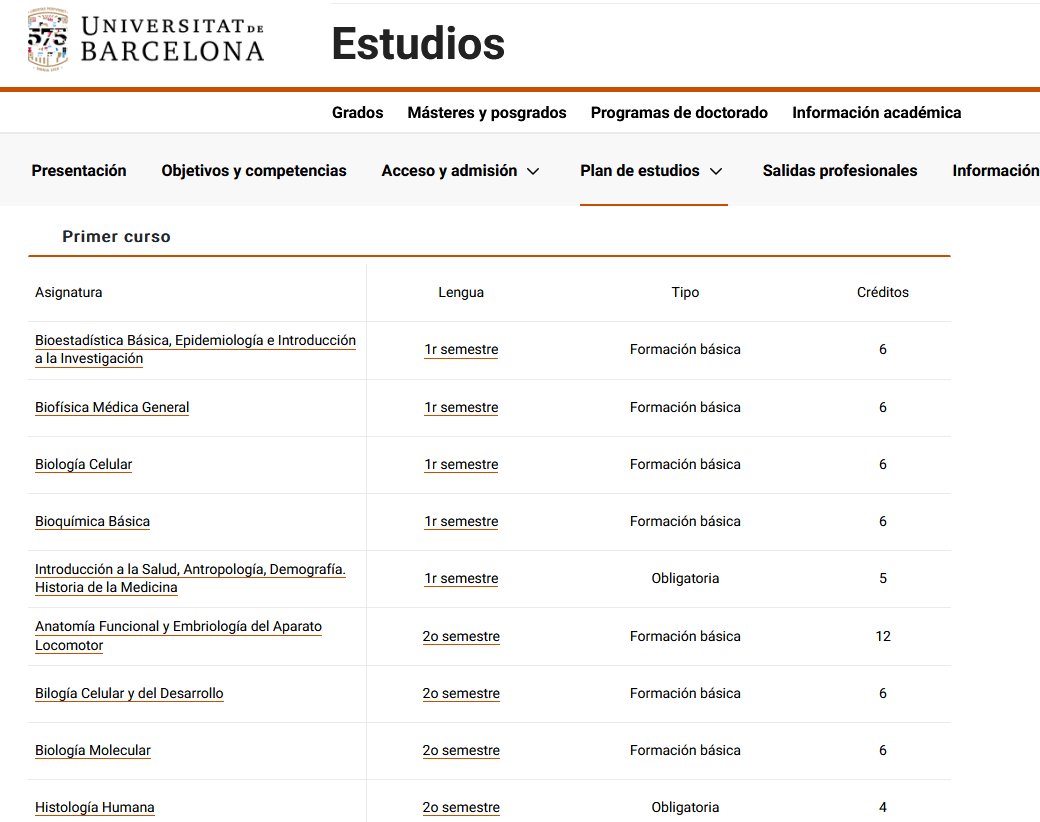
Task: Open Introducción a la Salud, Antropología link
Action: pyautogui.click(x=190, y=578)
